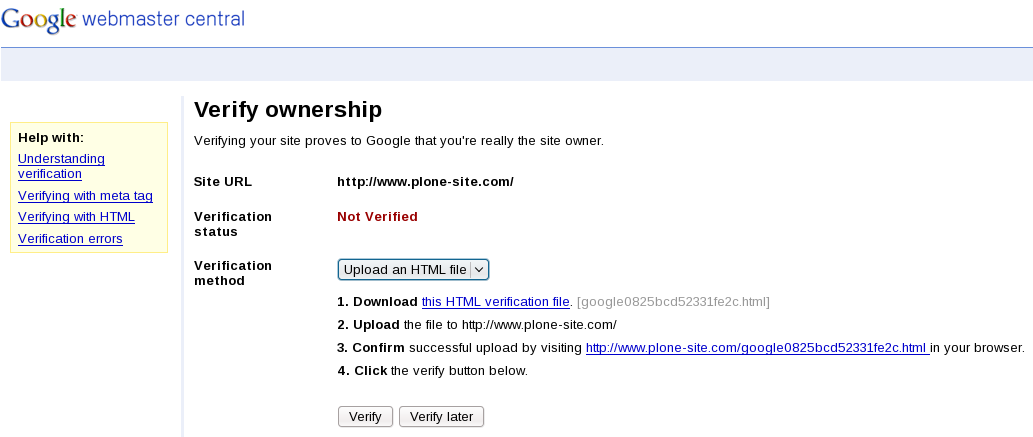Click the 'Verification status' field label
Screen dimensions: 1033x437
click(x=232, y=224)
